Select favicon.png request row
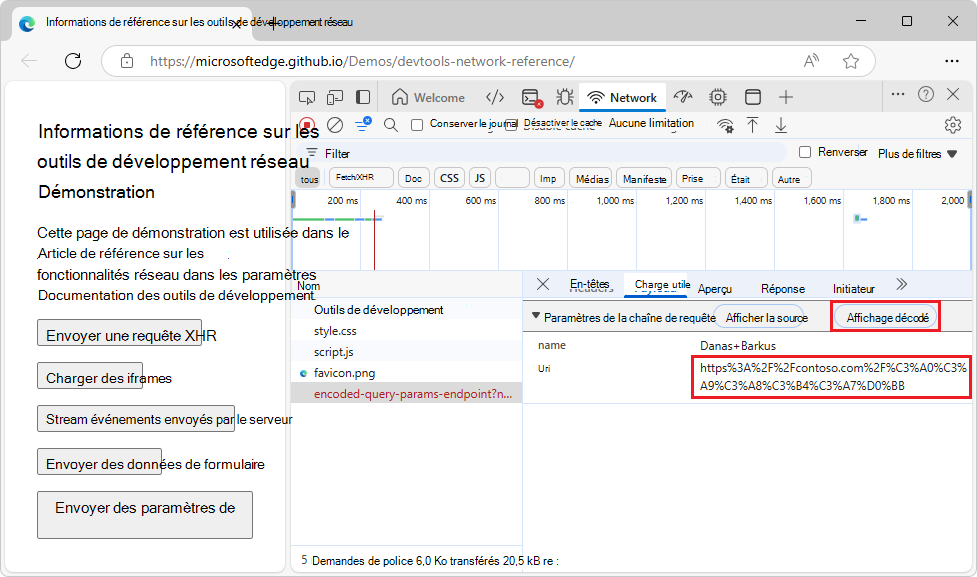This screenshot has height=577, width=977. click(x=406, y=373)
